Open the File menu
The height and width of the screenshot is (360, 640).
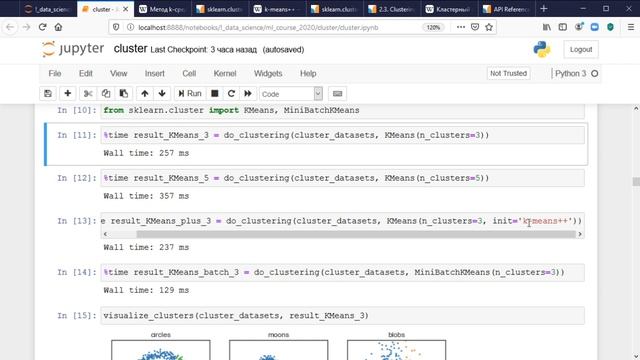pos(55,73)
